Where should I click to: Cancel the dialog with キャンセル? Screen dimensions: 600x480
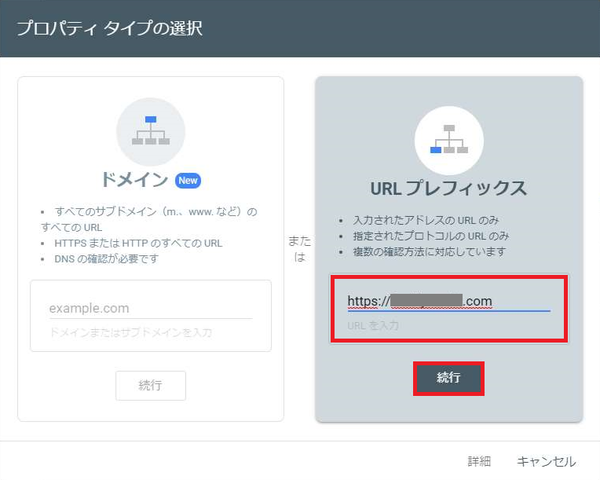546,461
